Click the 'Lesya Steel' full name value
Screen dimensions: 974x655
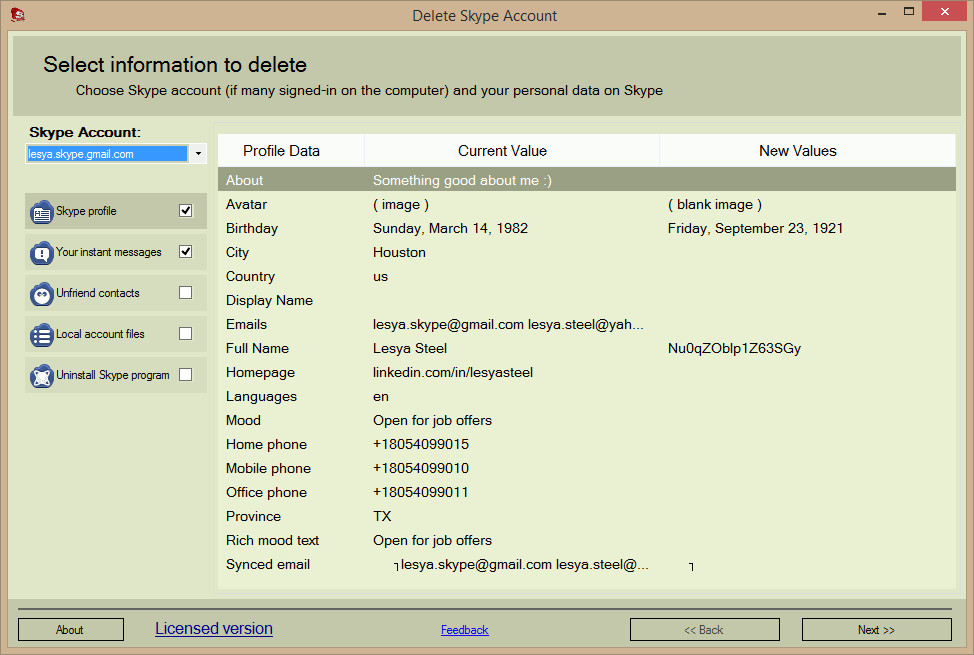click(410, 349)
